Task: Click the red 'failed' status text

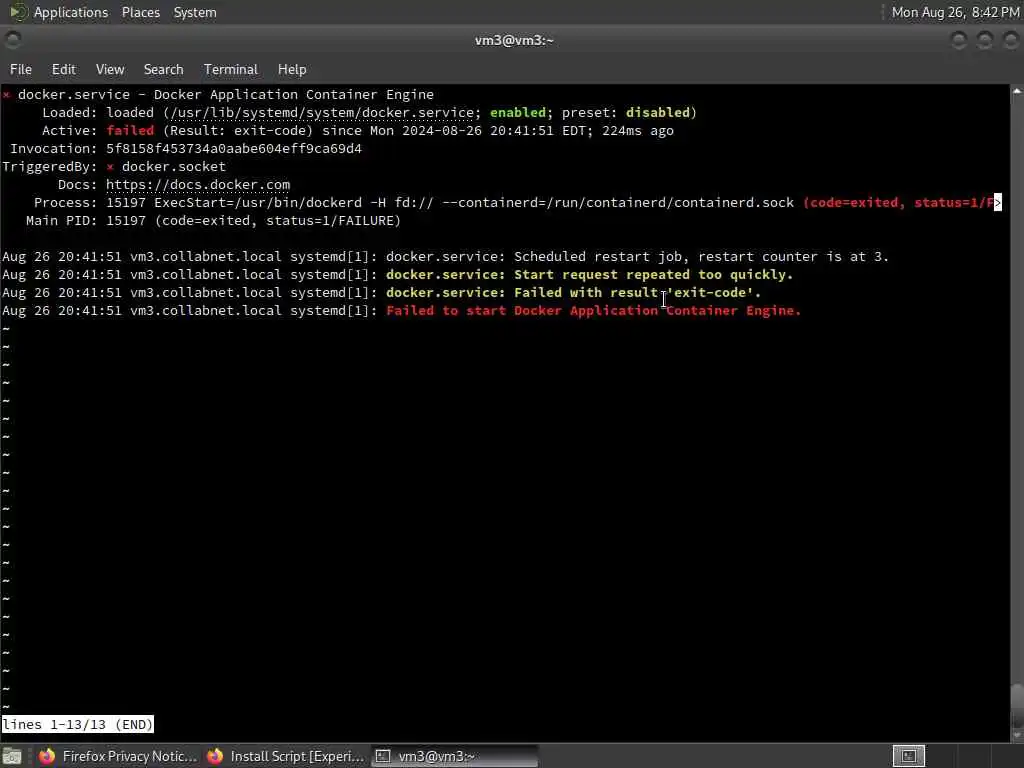Action: 130,131
